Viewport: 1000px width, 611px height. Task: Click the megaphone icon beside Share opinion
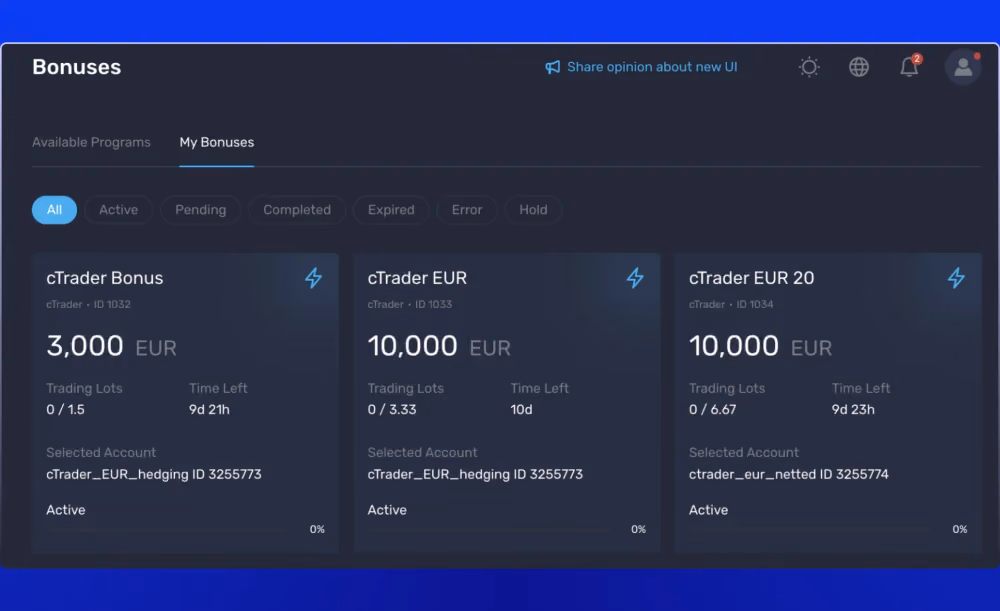point(552,67)
